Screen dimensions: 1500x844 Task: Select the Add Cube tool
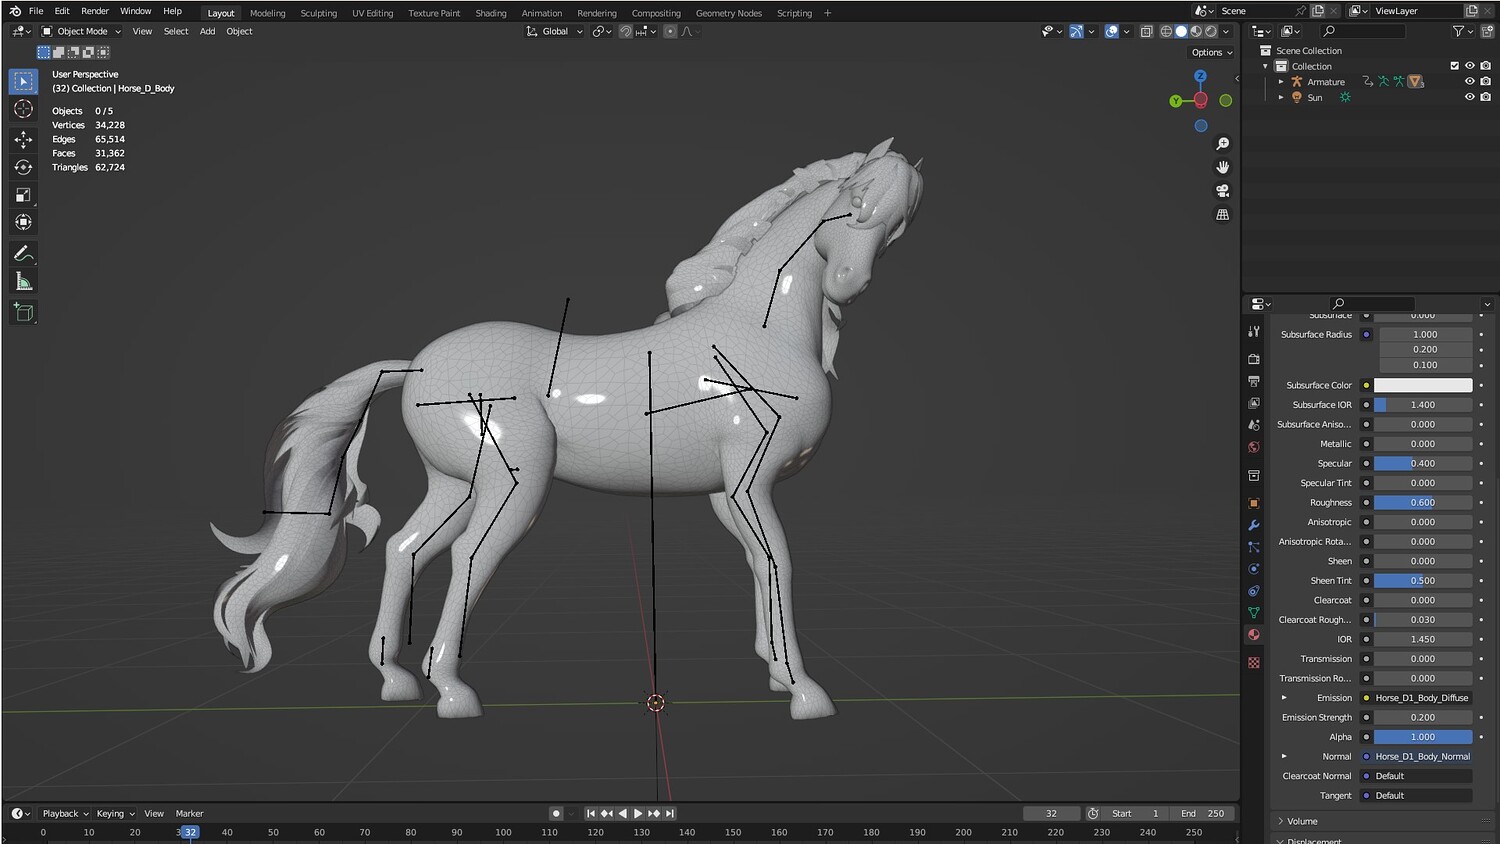[x=23, y=313]
